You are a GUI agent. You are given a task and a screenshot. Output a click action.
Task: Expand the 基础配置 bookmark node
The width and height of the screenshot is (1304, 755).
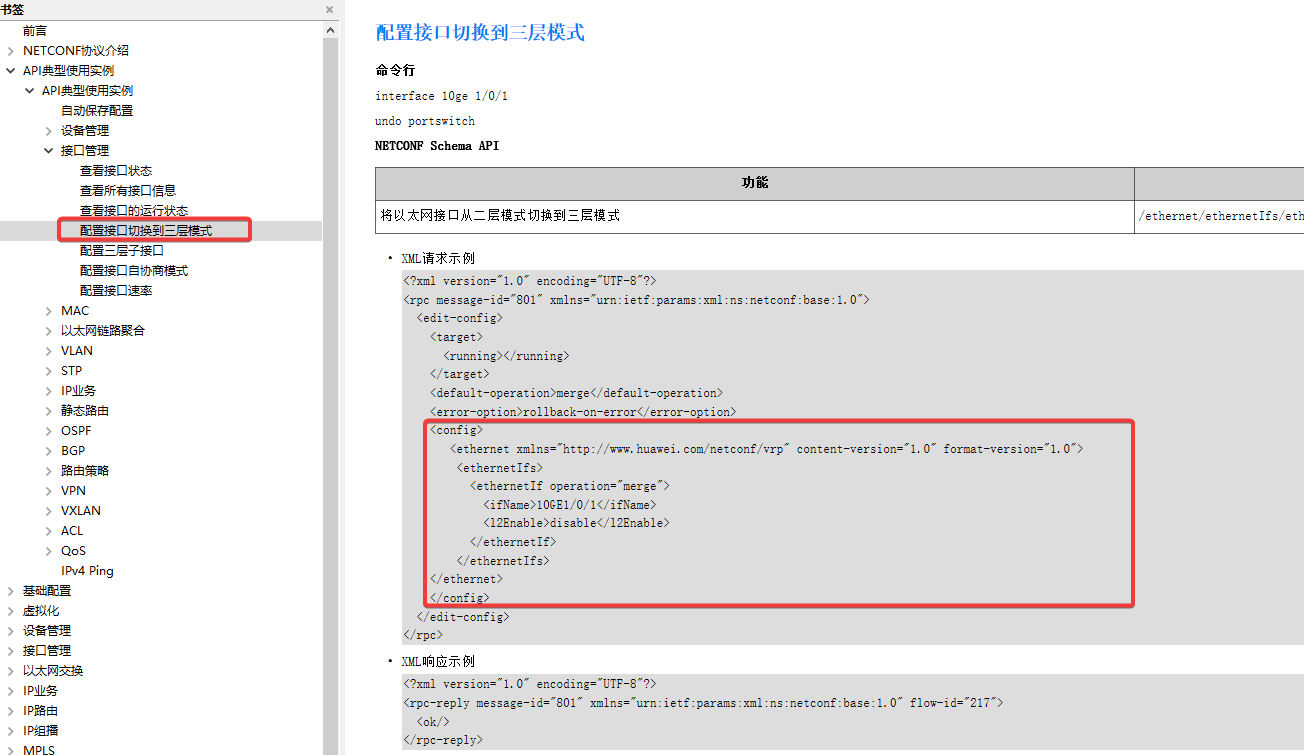[10, 591]
